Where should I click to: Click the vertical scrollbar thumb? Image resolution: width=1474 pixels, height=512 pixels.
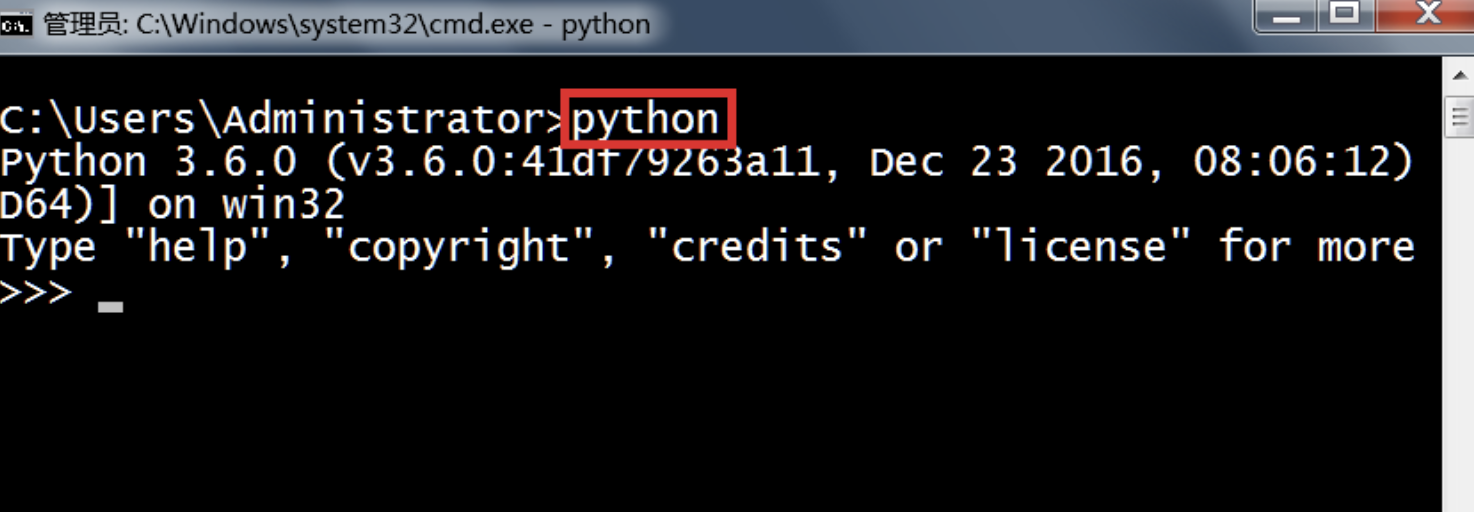click(1459, 115)
